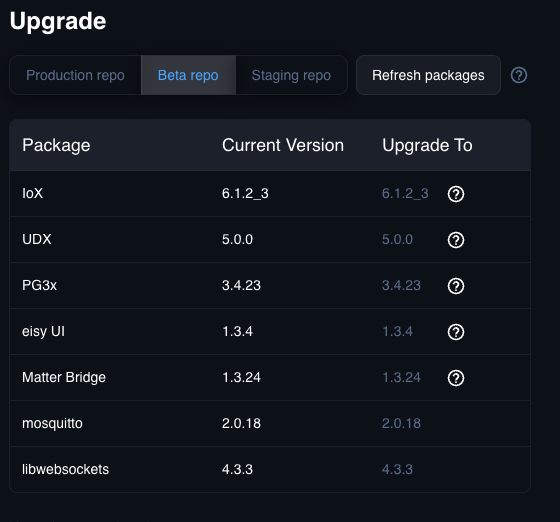Click PG3x current version 3.4.23
560x522 pixels.
coord(241,286)
